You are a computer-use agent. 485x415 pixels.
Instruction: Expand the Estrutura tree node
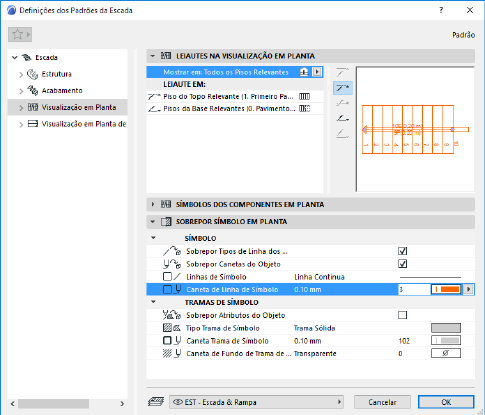tap(21, 74)
